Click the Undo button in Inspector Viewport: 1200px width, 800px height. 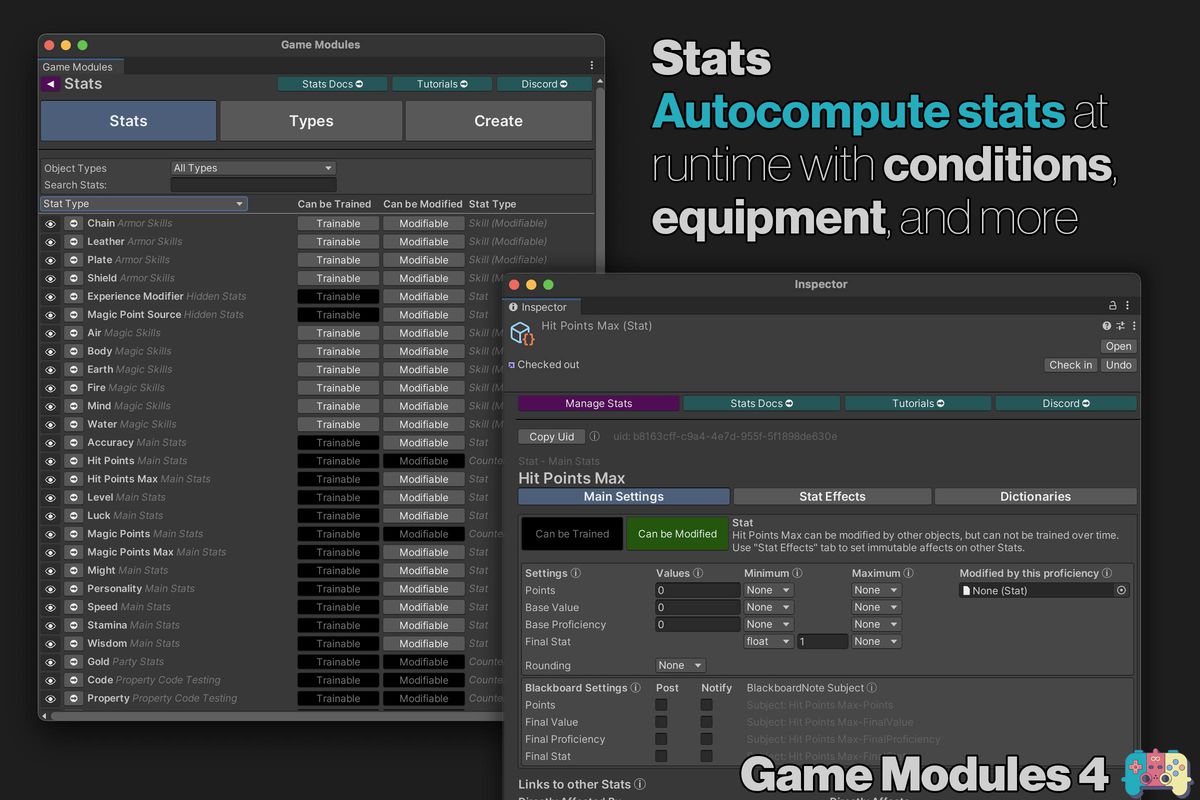(x=1118, y=365)
